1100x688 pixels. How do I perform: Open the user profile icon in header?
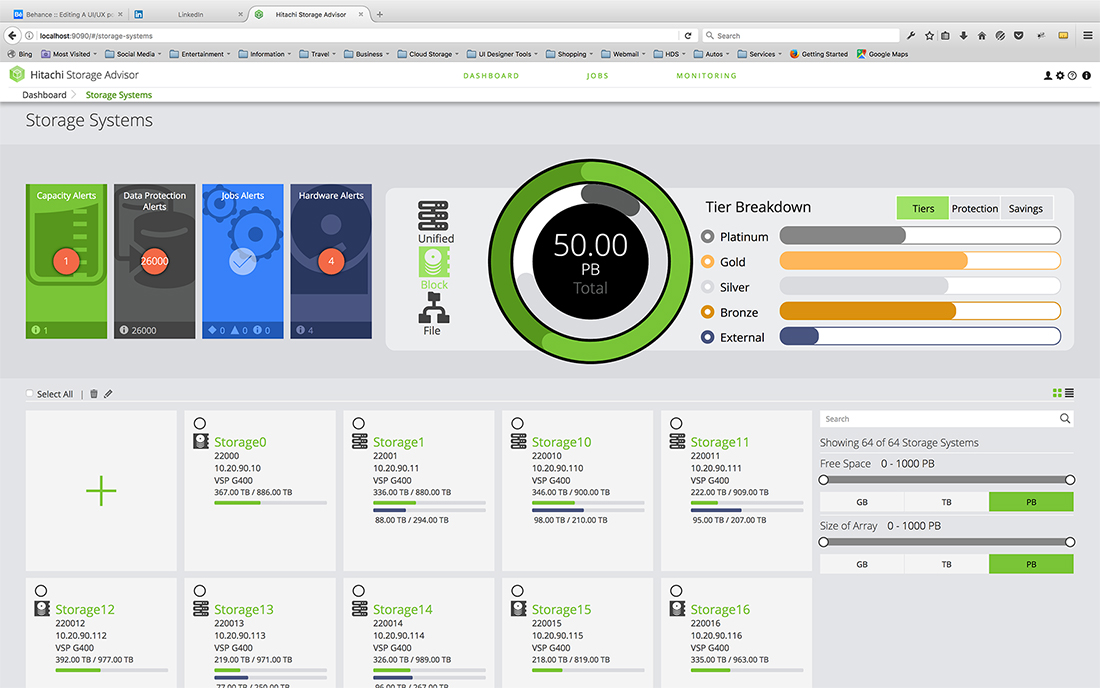coord(1048,76)
